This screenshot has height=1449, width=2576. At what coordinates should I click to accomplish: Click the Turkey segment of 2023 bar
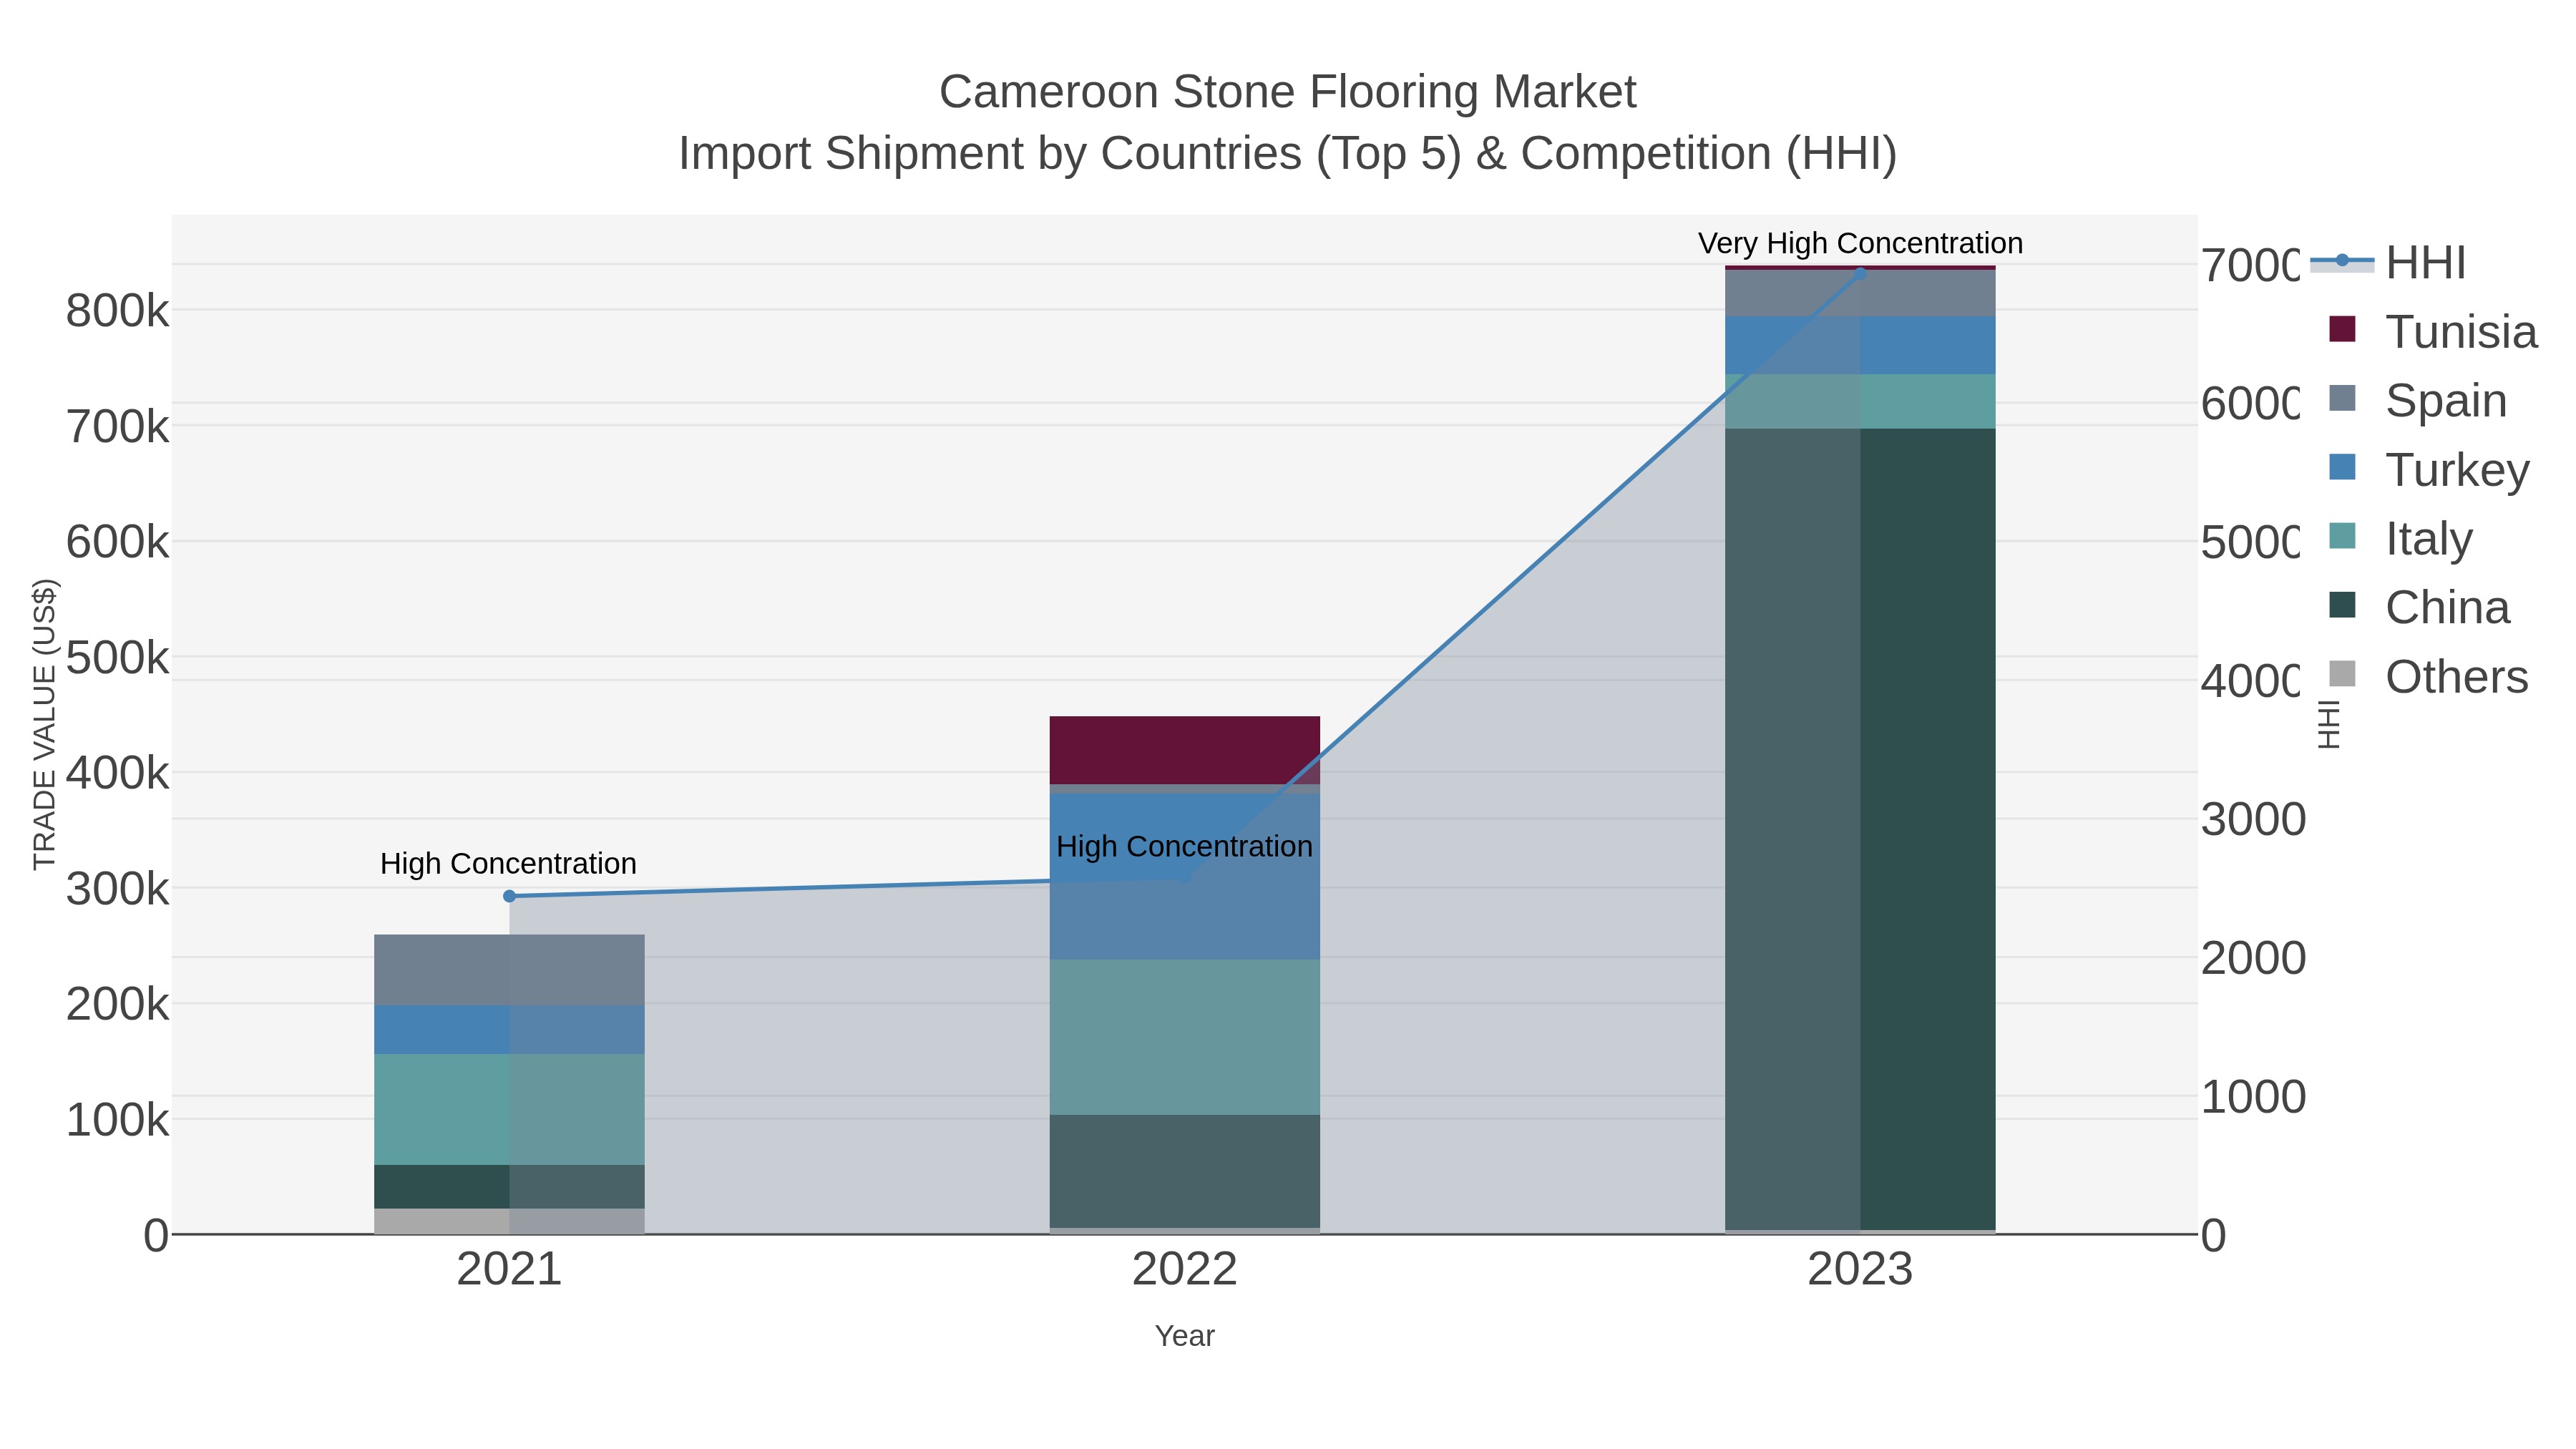[x=1860, y=345]
